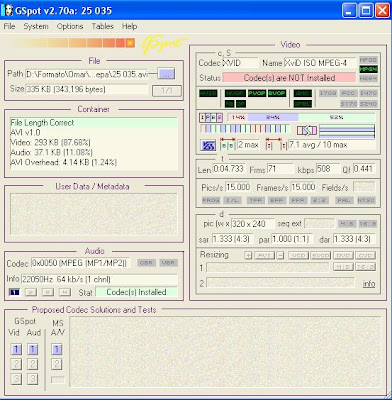Click the blue frame-percentage bar segment

point(273,117)
